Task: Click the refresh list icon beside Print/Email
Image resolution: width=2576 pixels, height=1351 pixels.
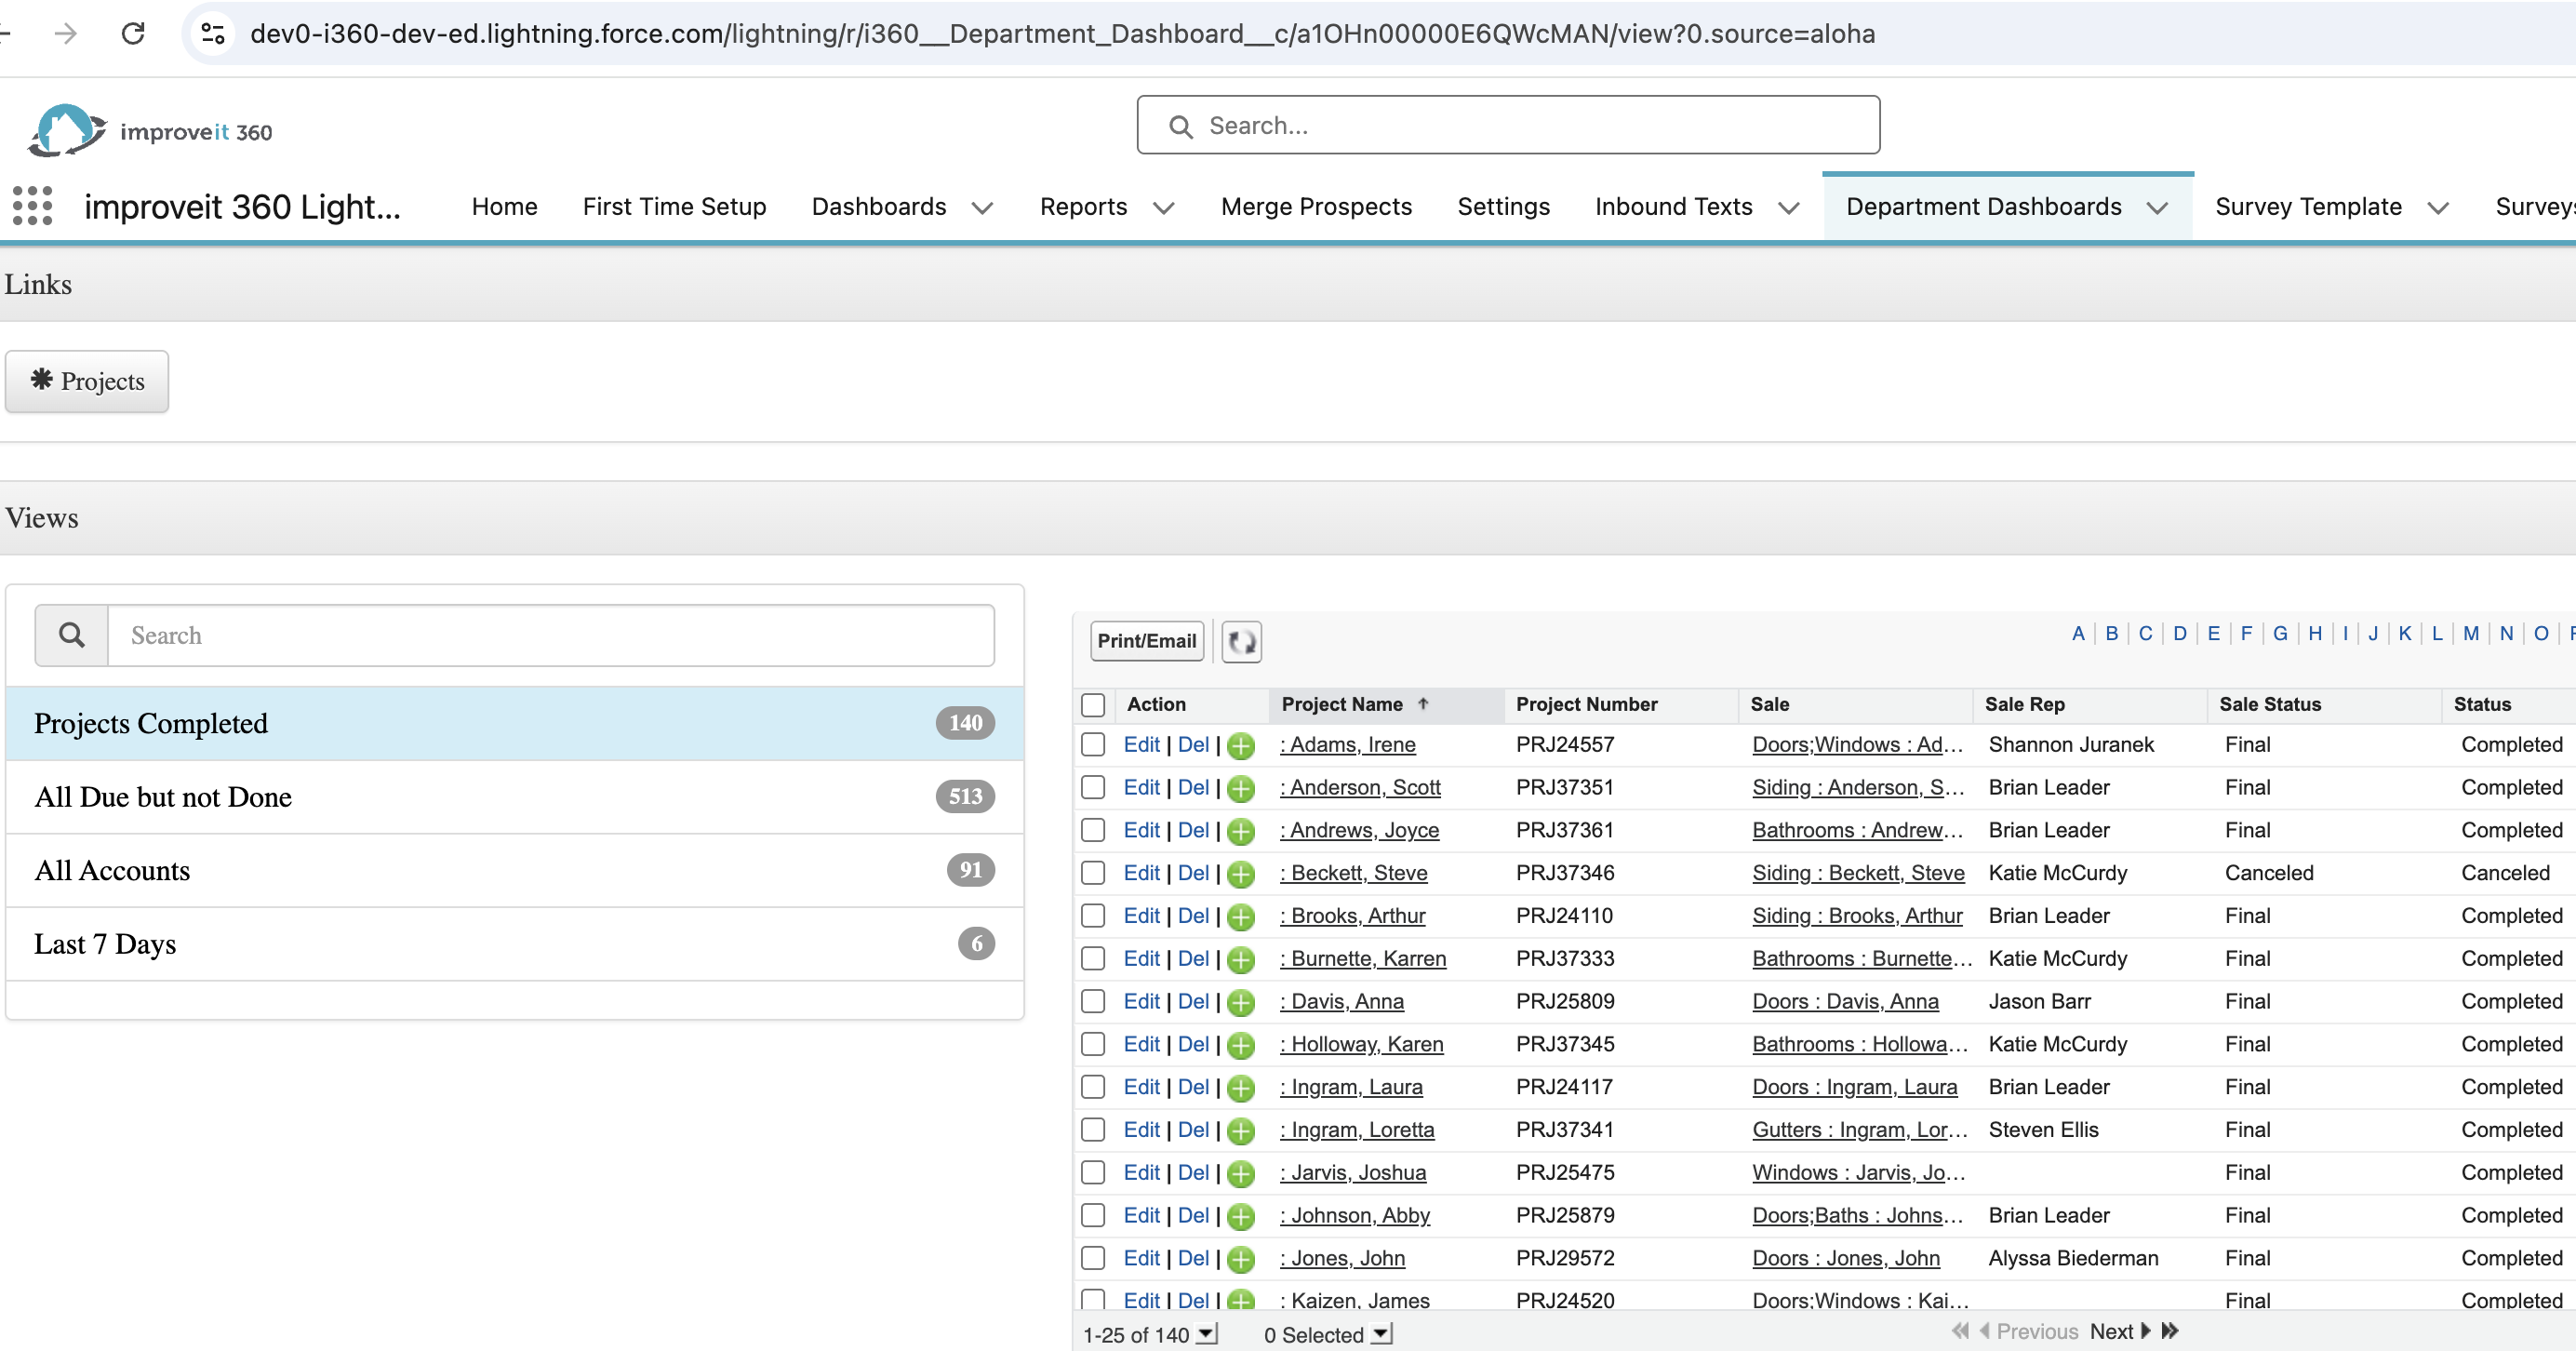Action: (x=1241, y=641)
